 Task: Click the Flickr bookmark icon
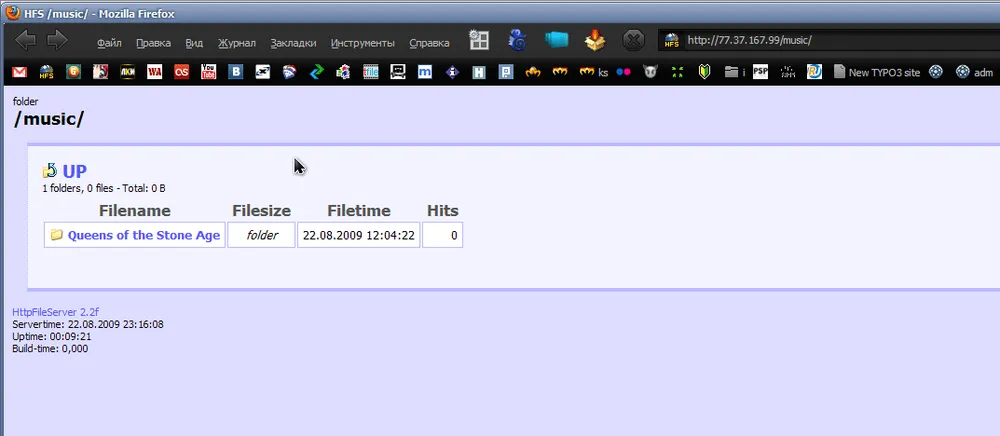click(x=624, y=72)
